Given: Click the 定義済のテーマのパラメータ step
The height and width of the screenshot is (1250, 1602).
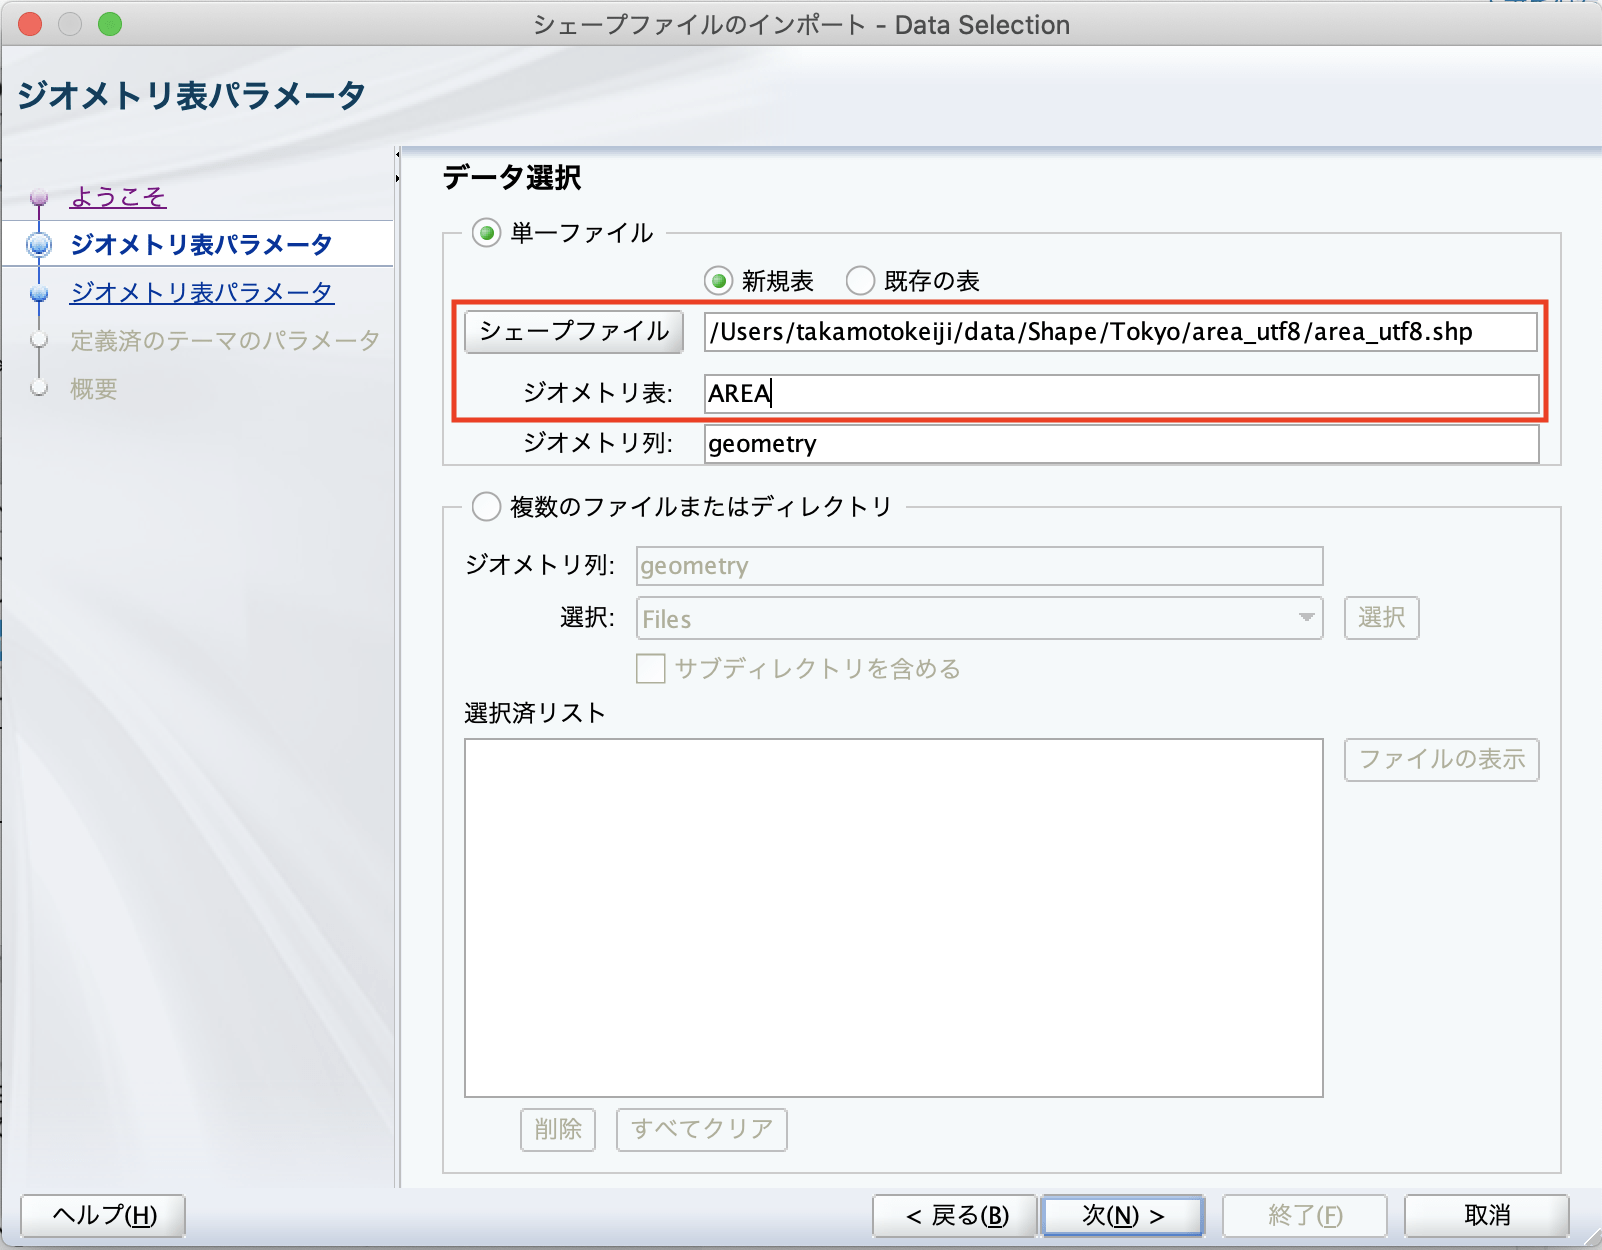Looking at the screenshot, I should pyautogui.click(x=225, y=341).
